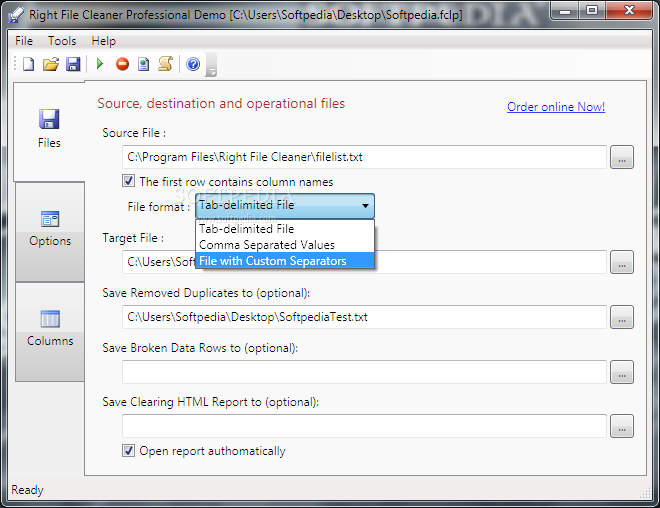The width and height of the screenshot is (660, 508).
Task: Toggle 'Open report automatically' checkbox
Action: (x=128, y=450)
